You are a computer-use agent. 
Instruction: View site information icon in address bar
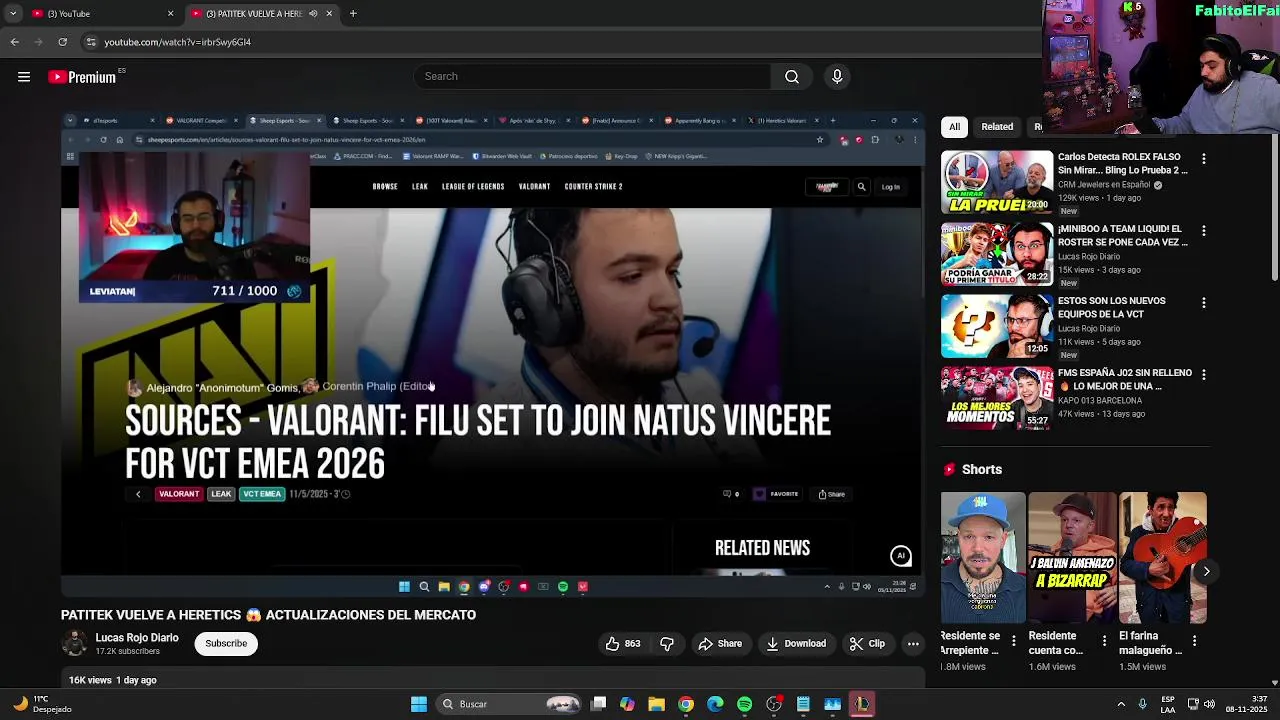click(90, 42)
